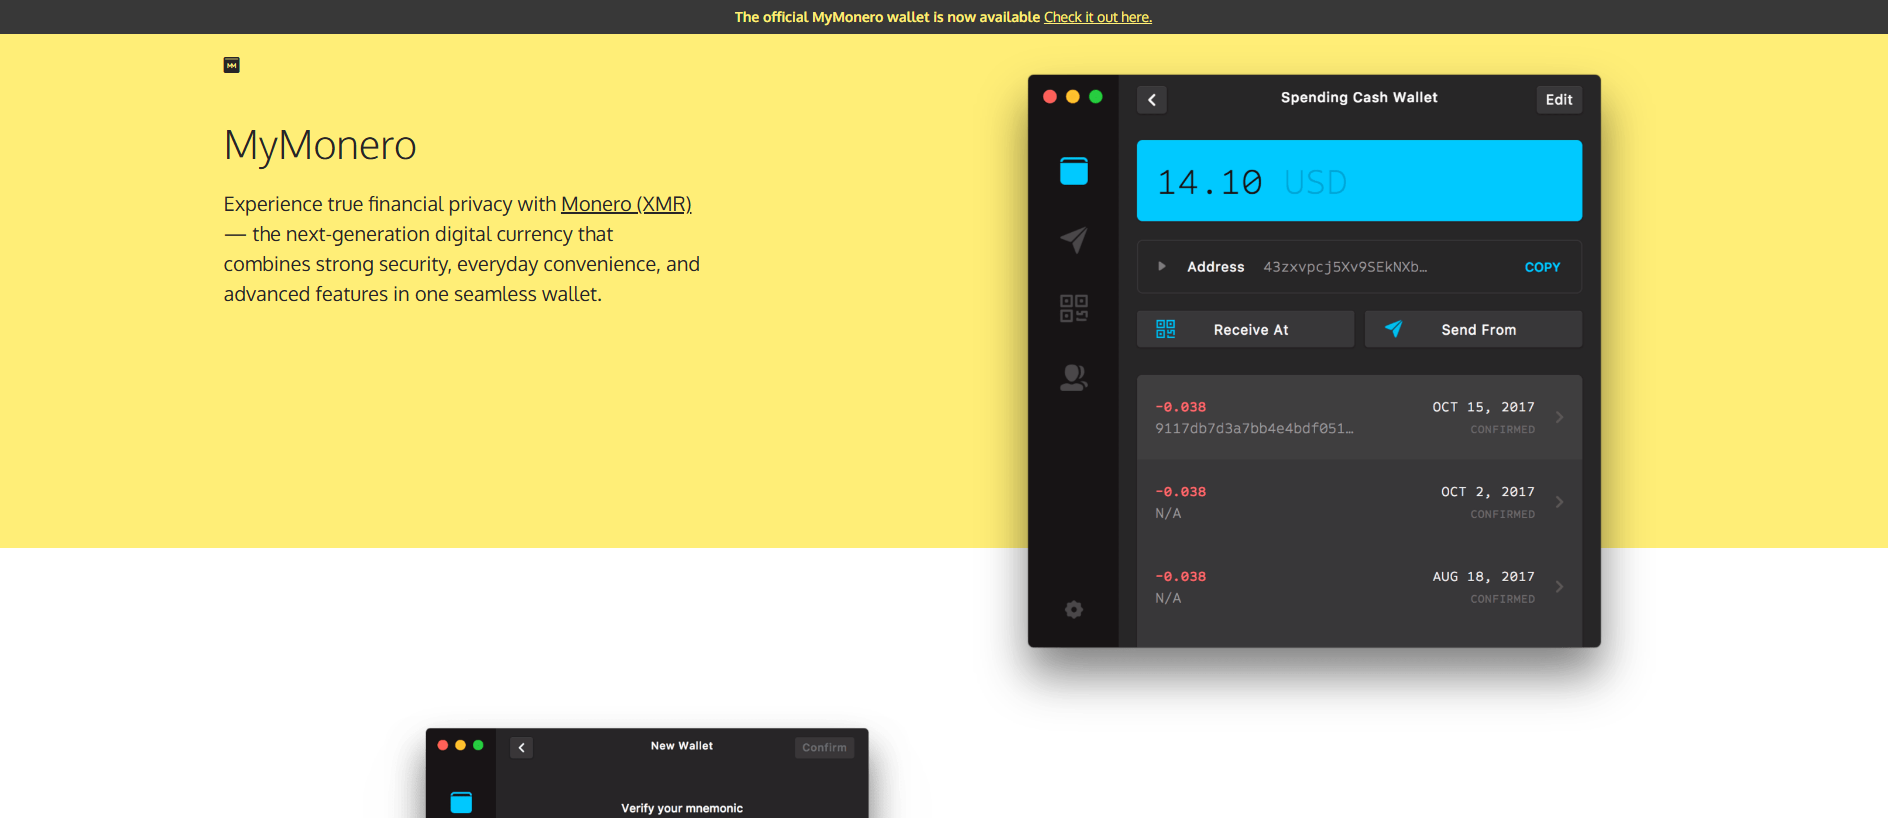1888x818 pixels.
Task: Click the paper plane icon on Send From
Action: (x=1393, y=329)
